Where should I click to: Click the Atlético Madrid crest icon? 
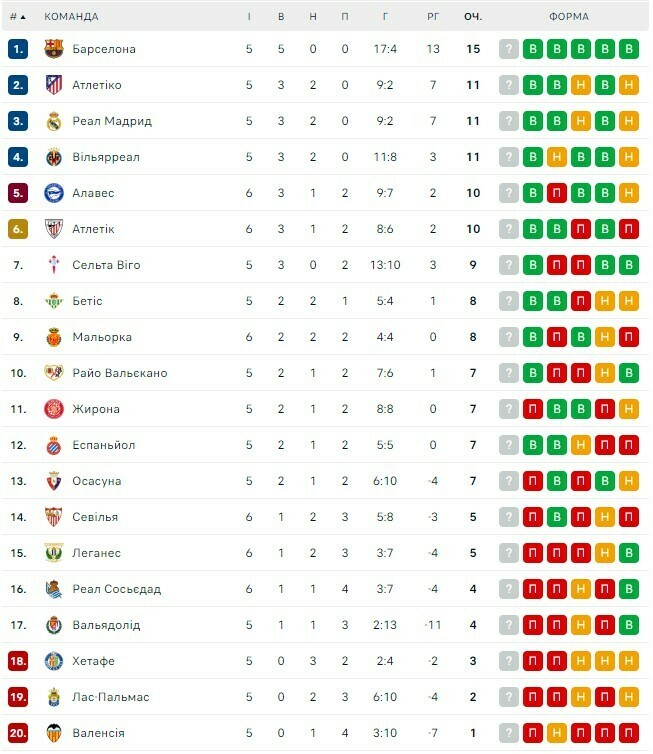[54, 85]
